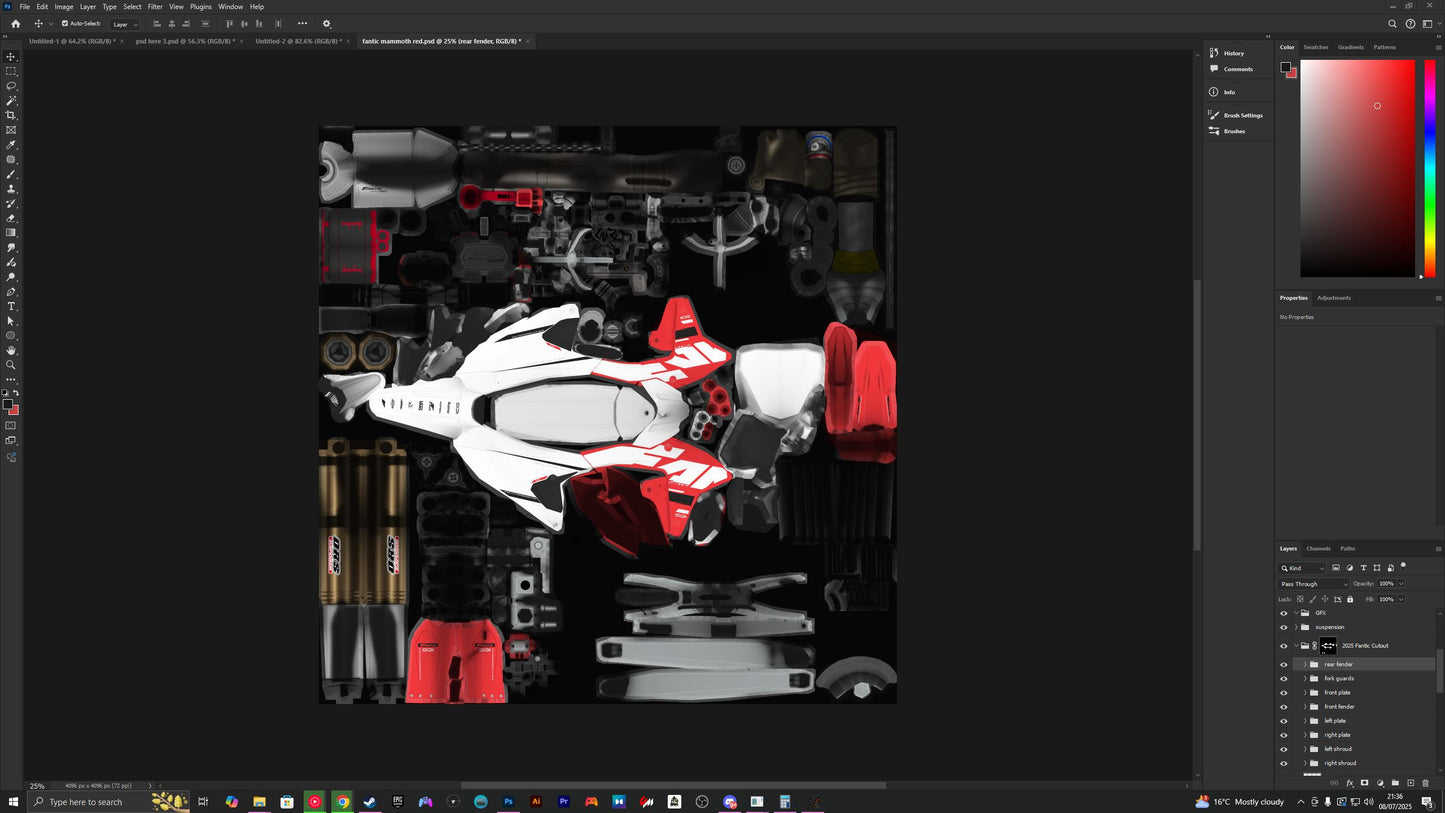This screenshot has width=1445, height=813.
Task: Select the Brush tool in the toolbar
Action: click(x=12, y=174)
